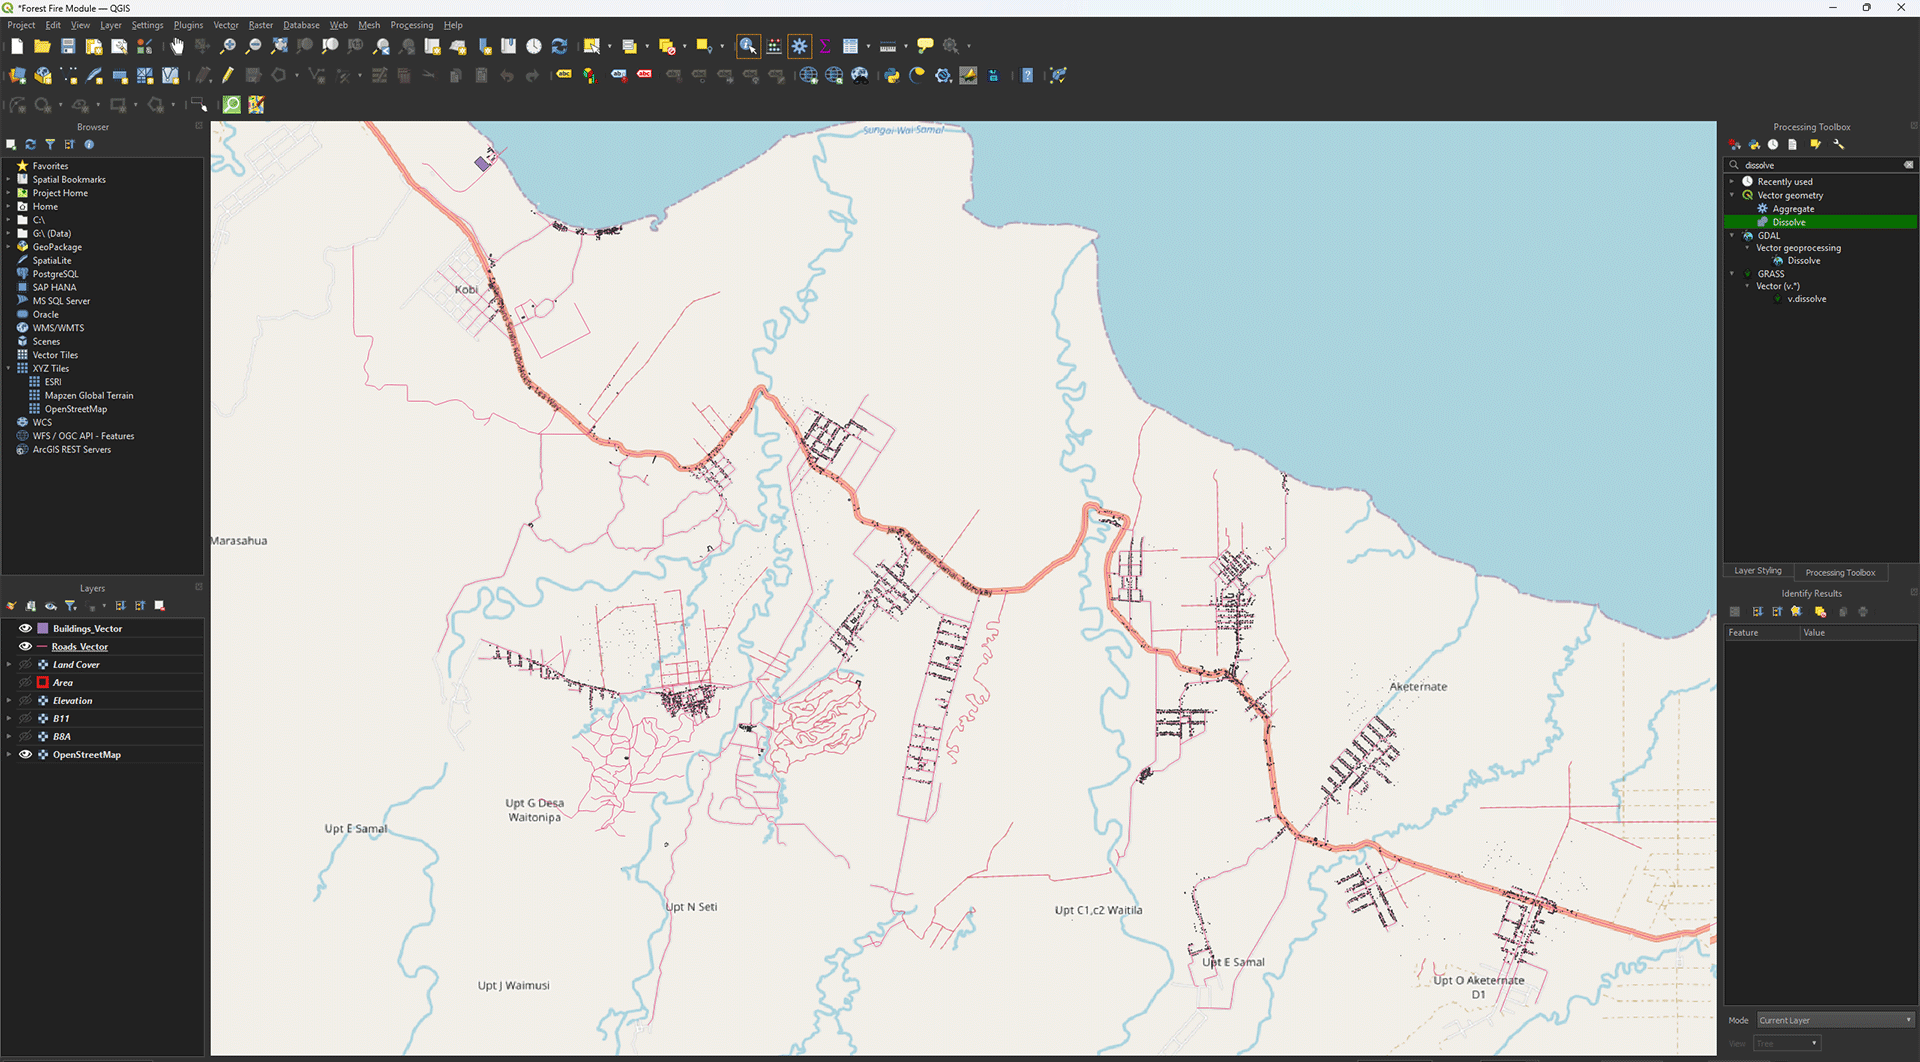Viewport: 1920px width, 1062px height.
Task: Select Dissolve under Vector geometry
Action: (1789, 222)
